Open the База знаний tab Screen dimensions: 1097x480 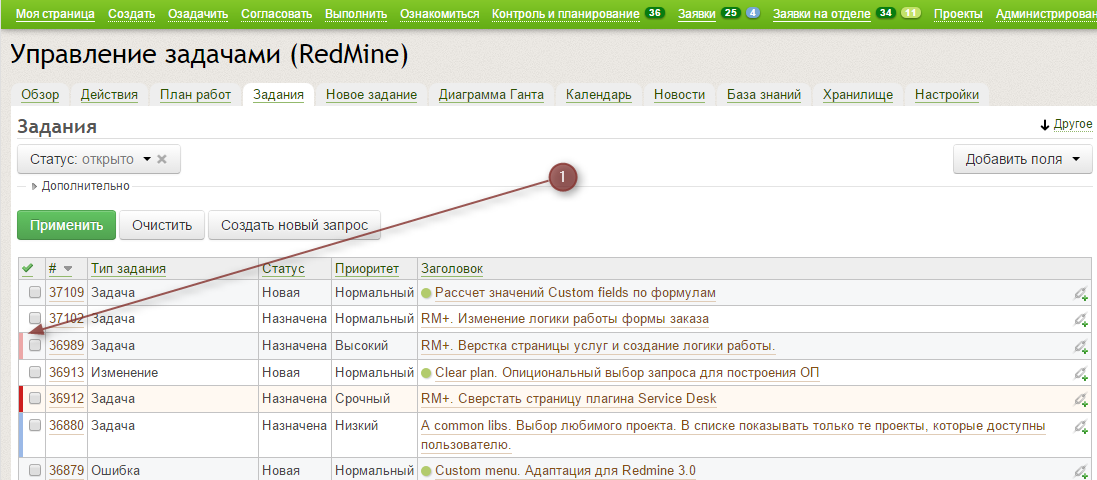point(764,94)
